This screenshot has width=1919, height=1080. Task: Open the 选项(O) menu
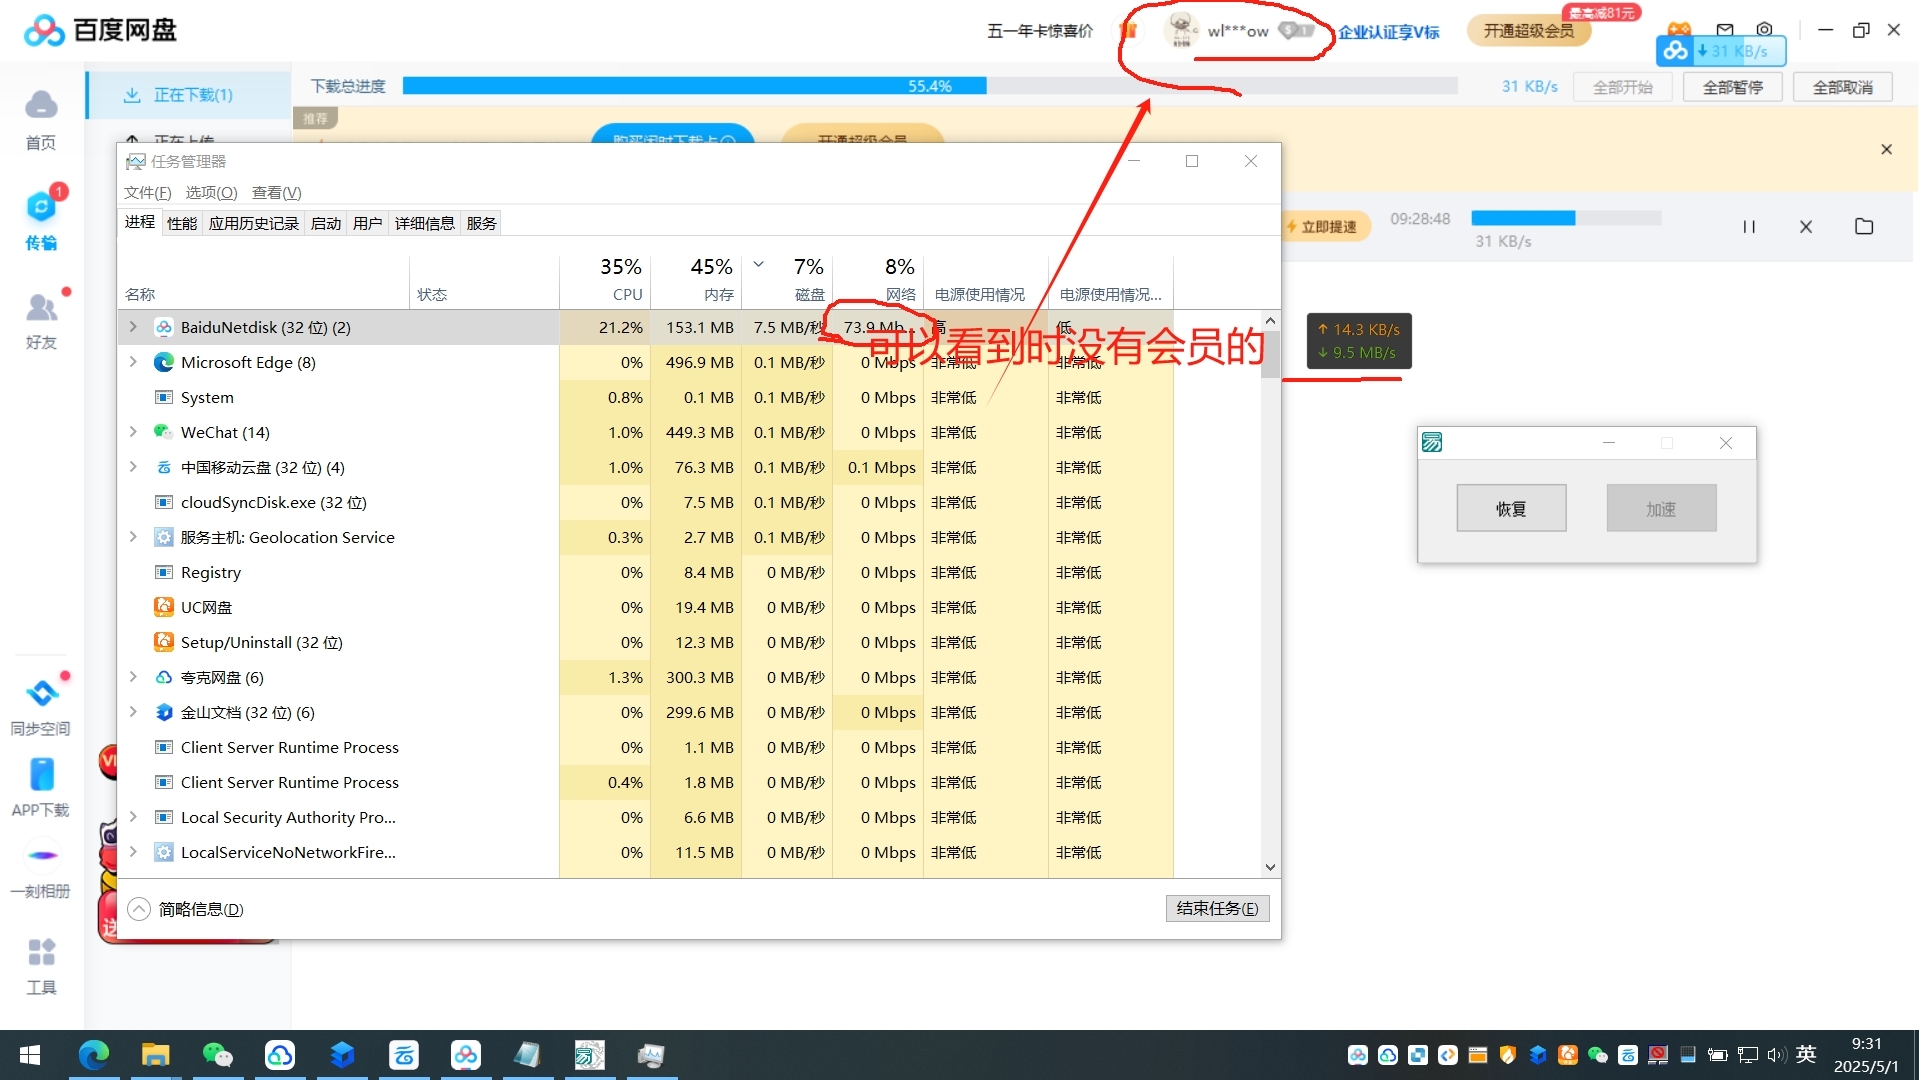[x=211, y=192]
